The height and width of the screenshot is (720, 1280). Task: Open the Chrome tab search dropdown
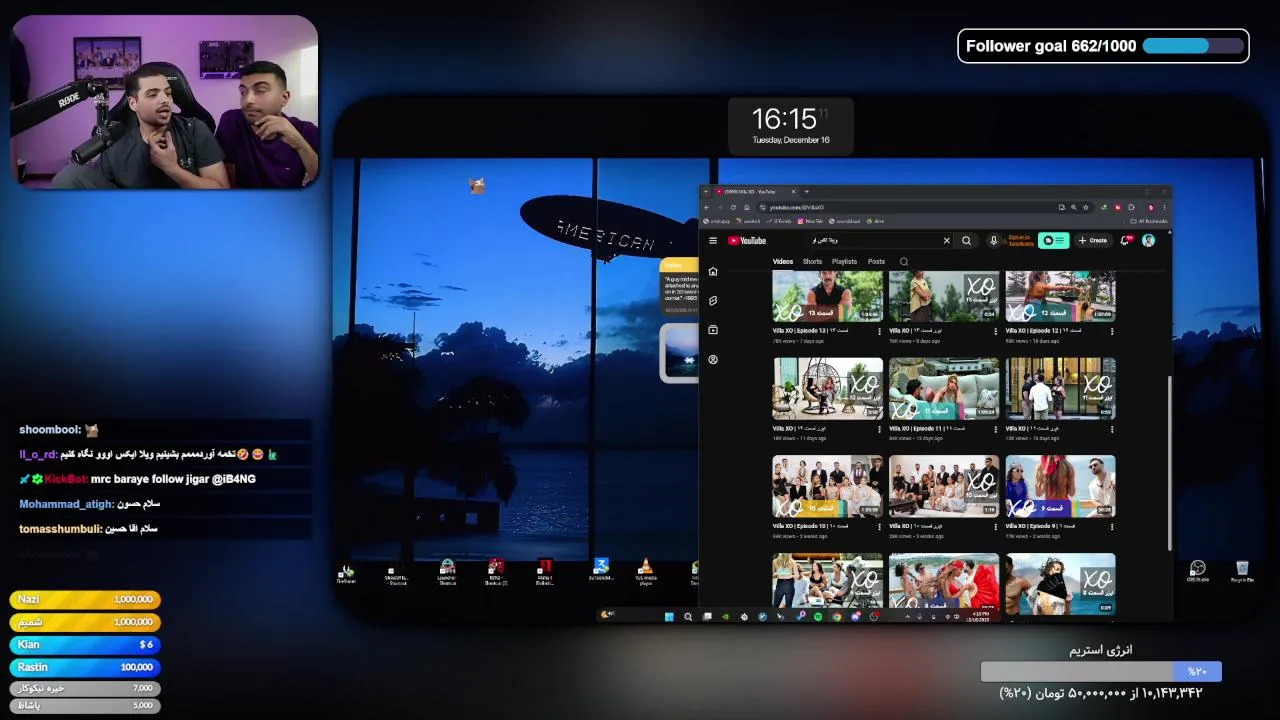[706, 192]
